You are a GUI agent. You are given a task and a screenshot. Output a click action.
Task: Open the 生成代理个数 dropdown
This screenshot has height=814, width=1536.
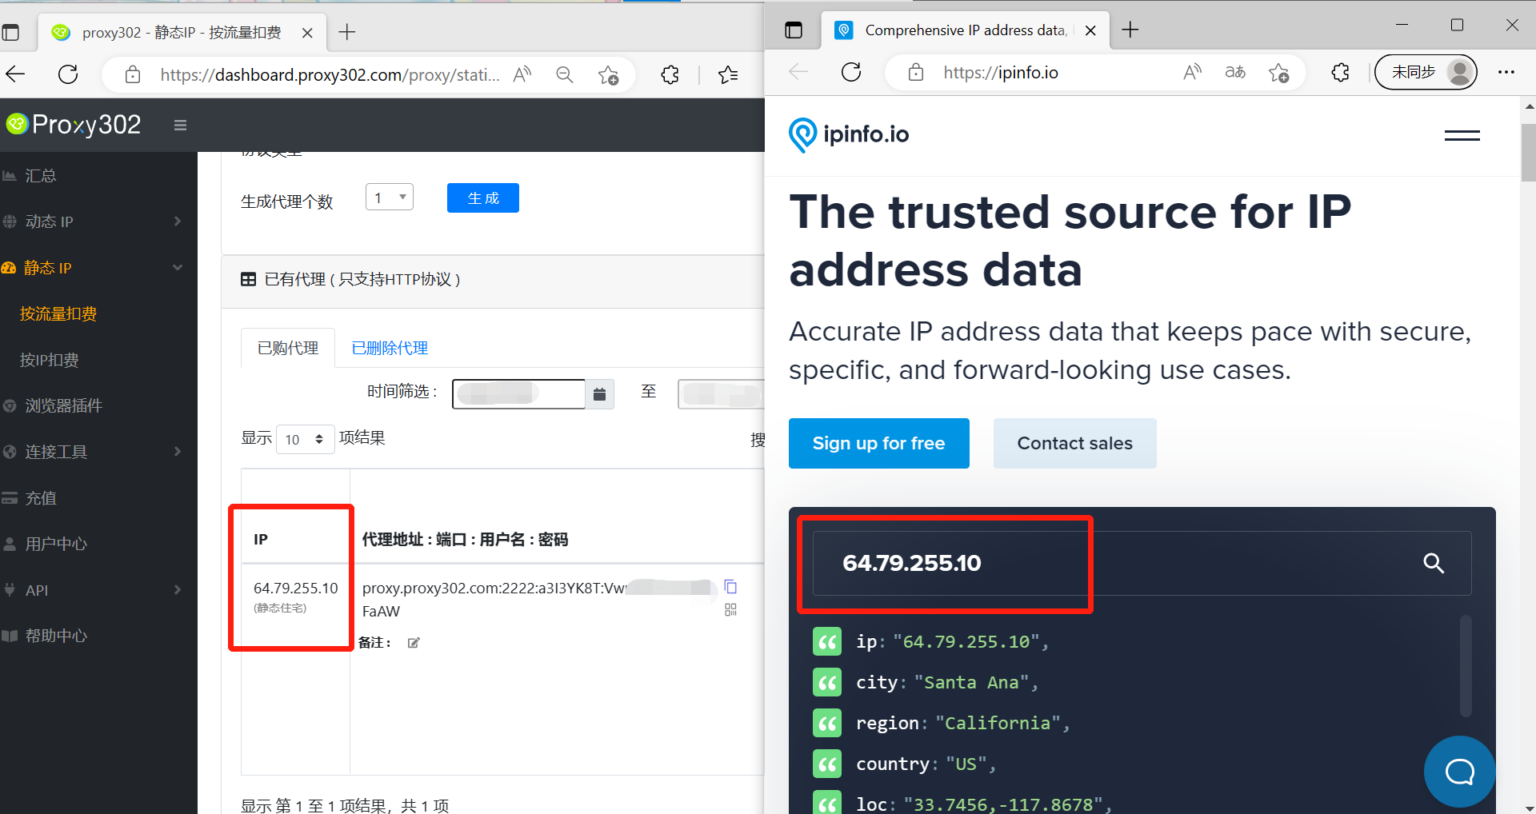point(389,197)
